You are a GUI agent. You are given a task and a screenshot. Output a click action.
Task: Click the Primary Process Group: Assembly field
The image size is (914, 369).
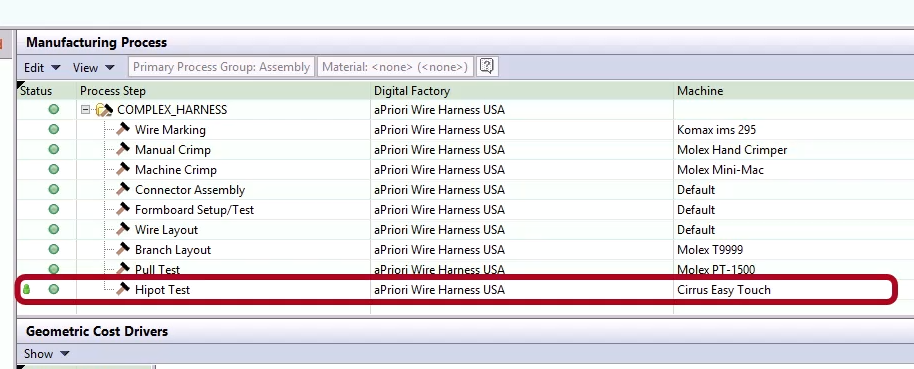coord(222,67)
